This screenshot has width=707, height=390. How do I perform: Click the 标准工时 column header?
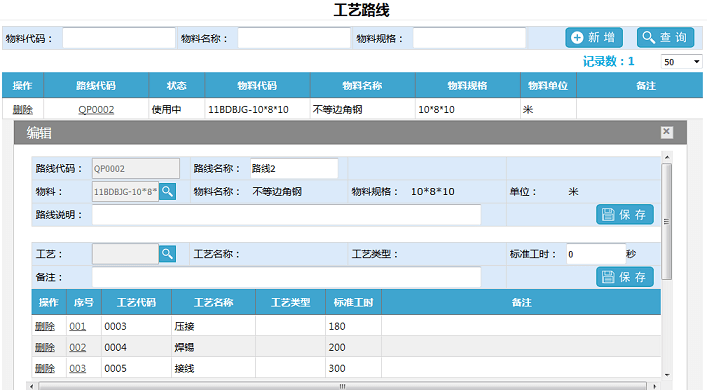pyautogui.click(x=354, y=302)
